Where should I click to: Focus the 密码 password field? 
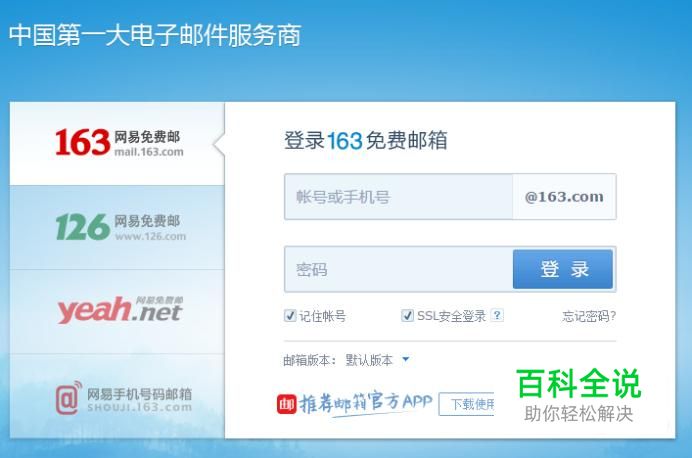pos(399,269)
